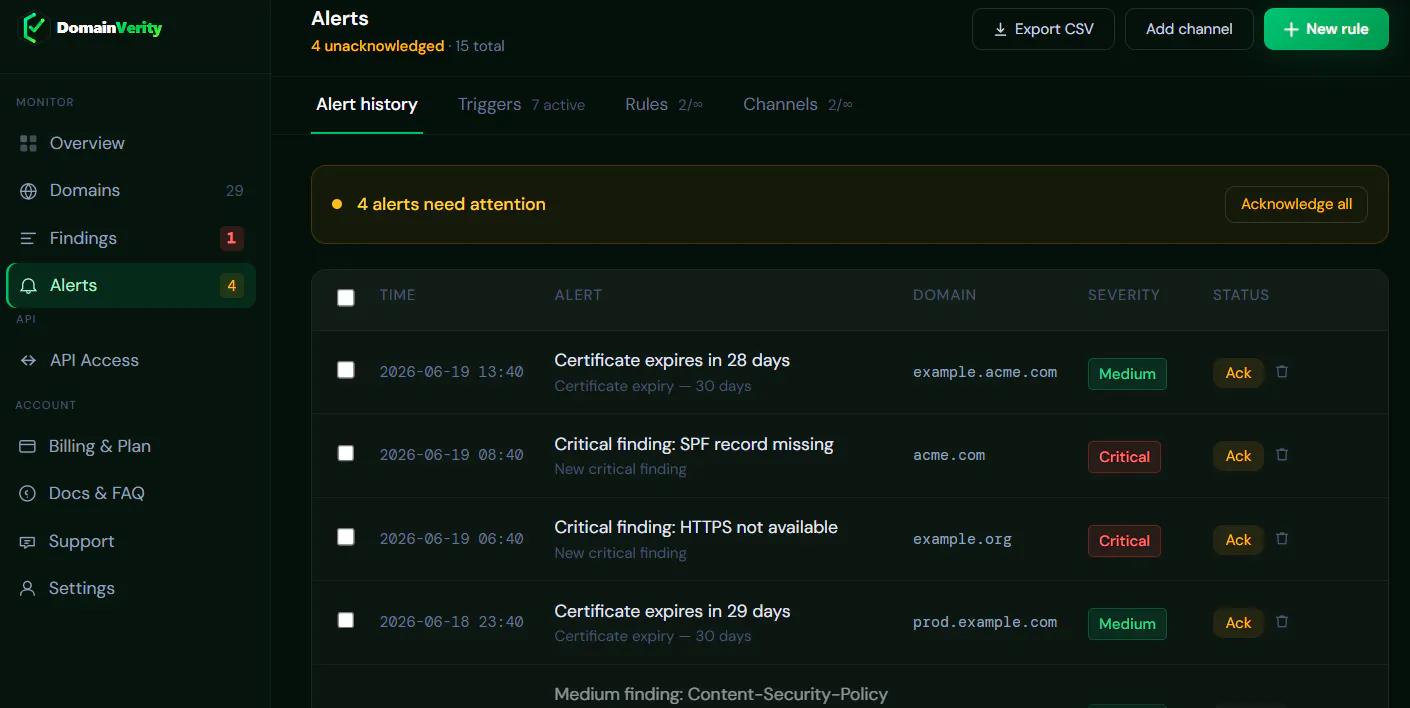
Task: Click the Medium badge for prod.example.com
Action: point(1127,624)
